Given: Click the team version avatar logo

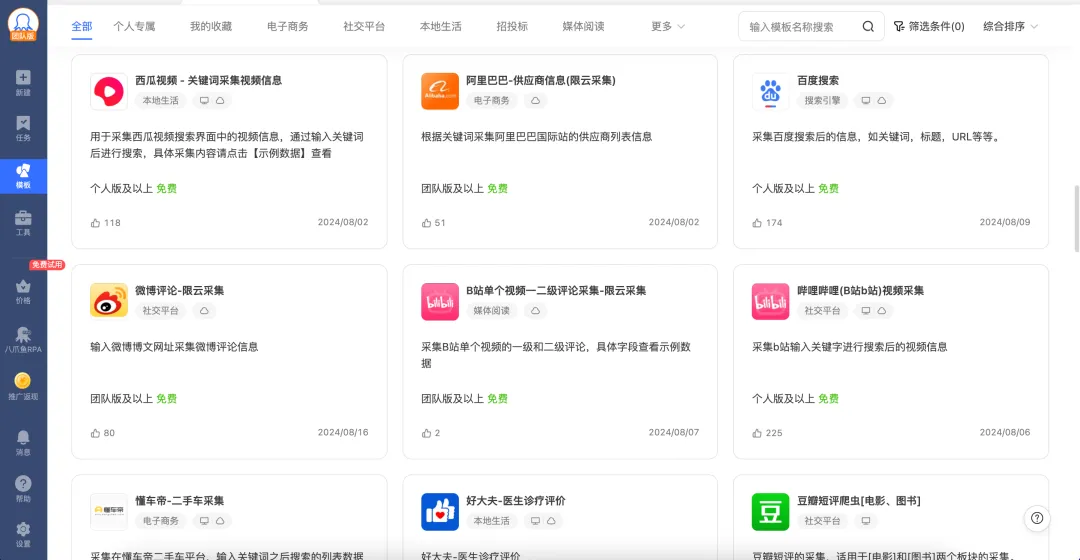Looking at the screenshot, I should pyautogui.click(x=23, y=24).
